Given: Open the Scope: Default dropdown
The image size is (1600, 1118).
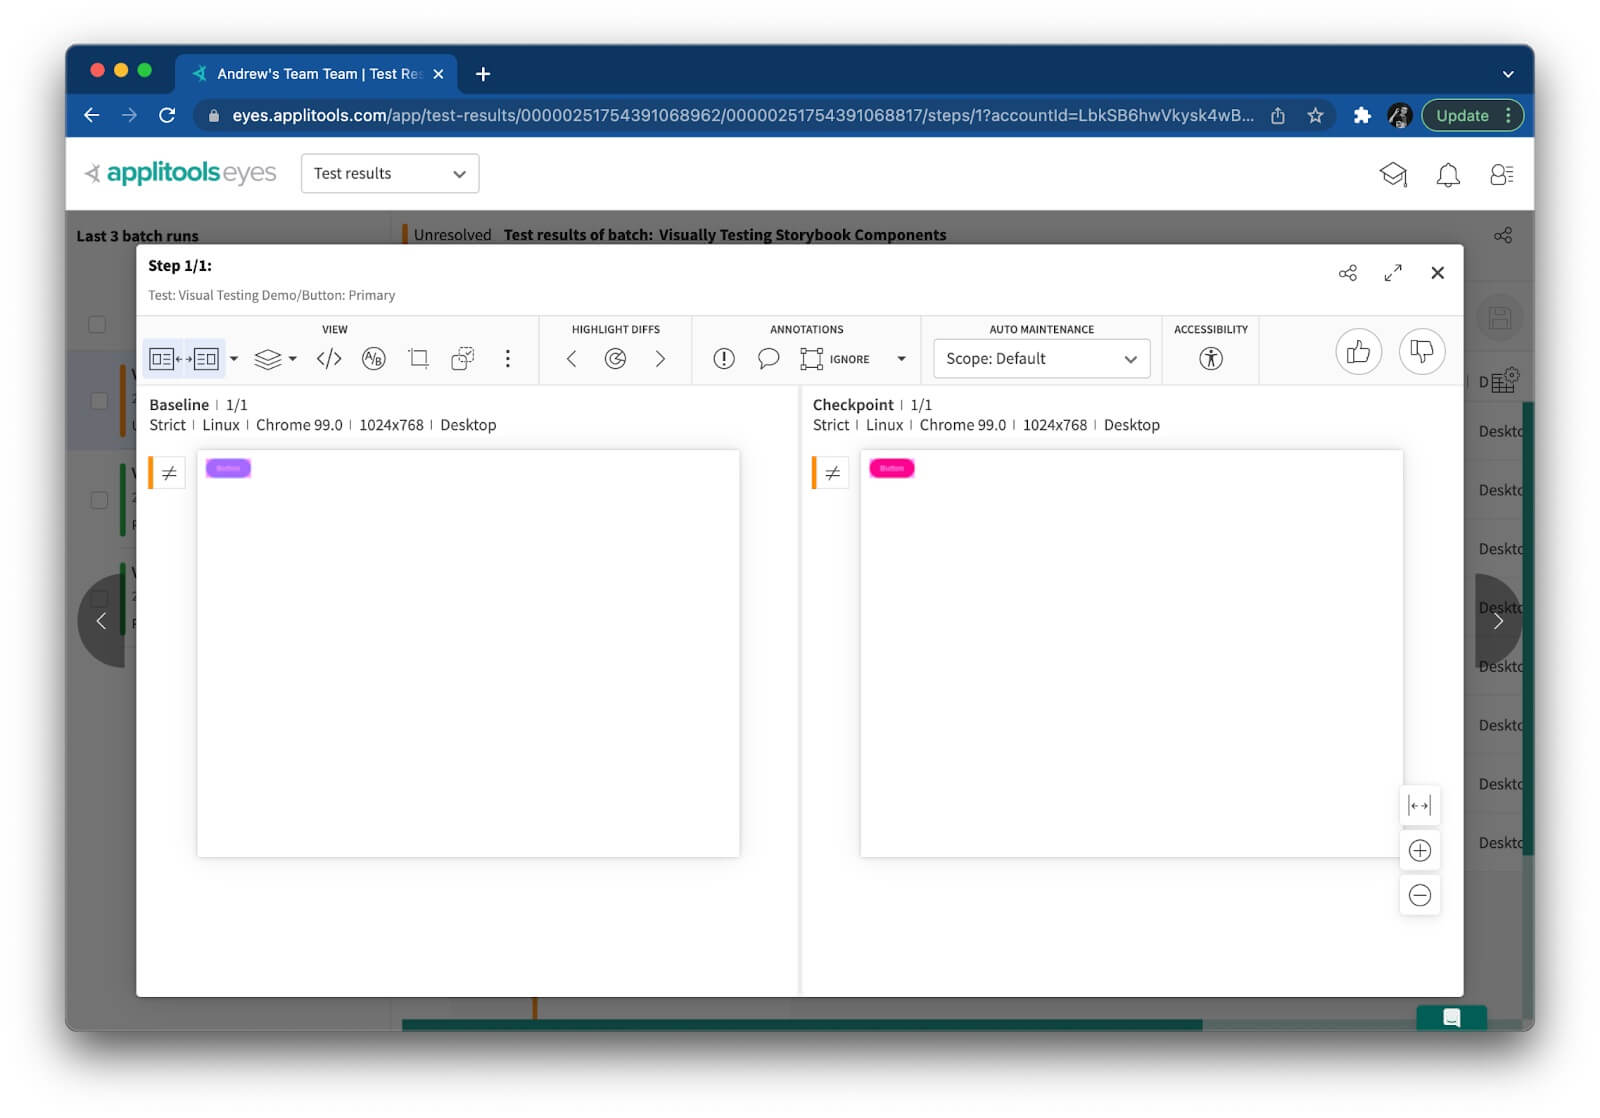Looking at the screenshot, I should click(x=1041, y=359).
